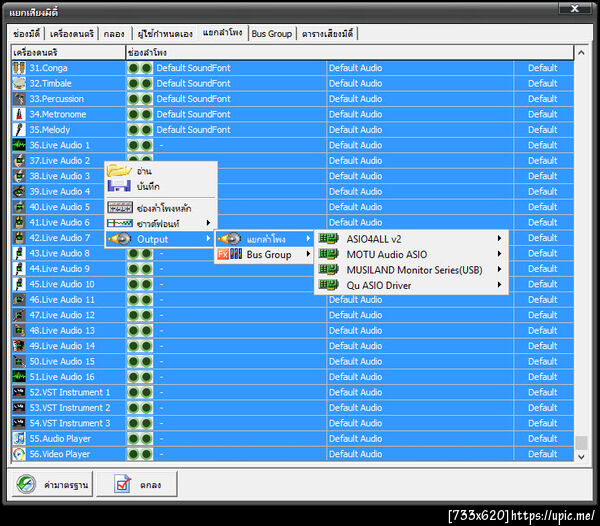Click the FX icon beside Bus Group
This screenshot has width=600, height=526.
[230, 254]
